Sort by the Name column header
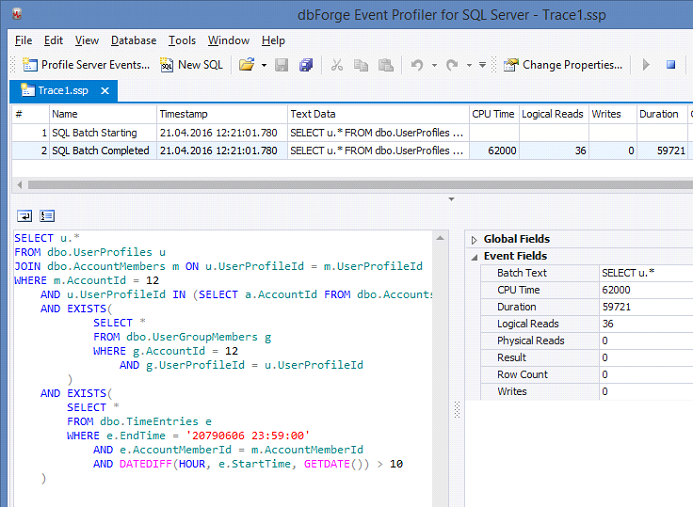 pyautogui.click(x=103, y=114)
